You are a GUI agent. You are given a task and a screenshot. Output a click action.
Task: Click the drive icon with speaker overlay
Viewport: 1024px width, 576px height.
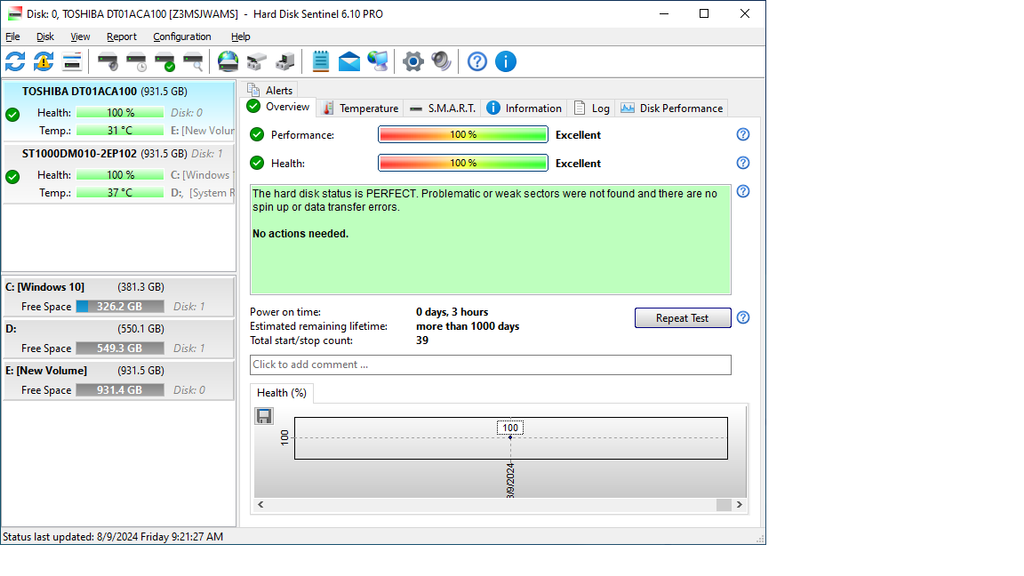click(x=108, y=62)
